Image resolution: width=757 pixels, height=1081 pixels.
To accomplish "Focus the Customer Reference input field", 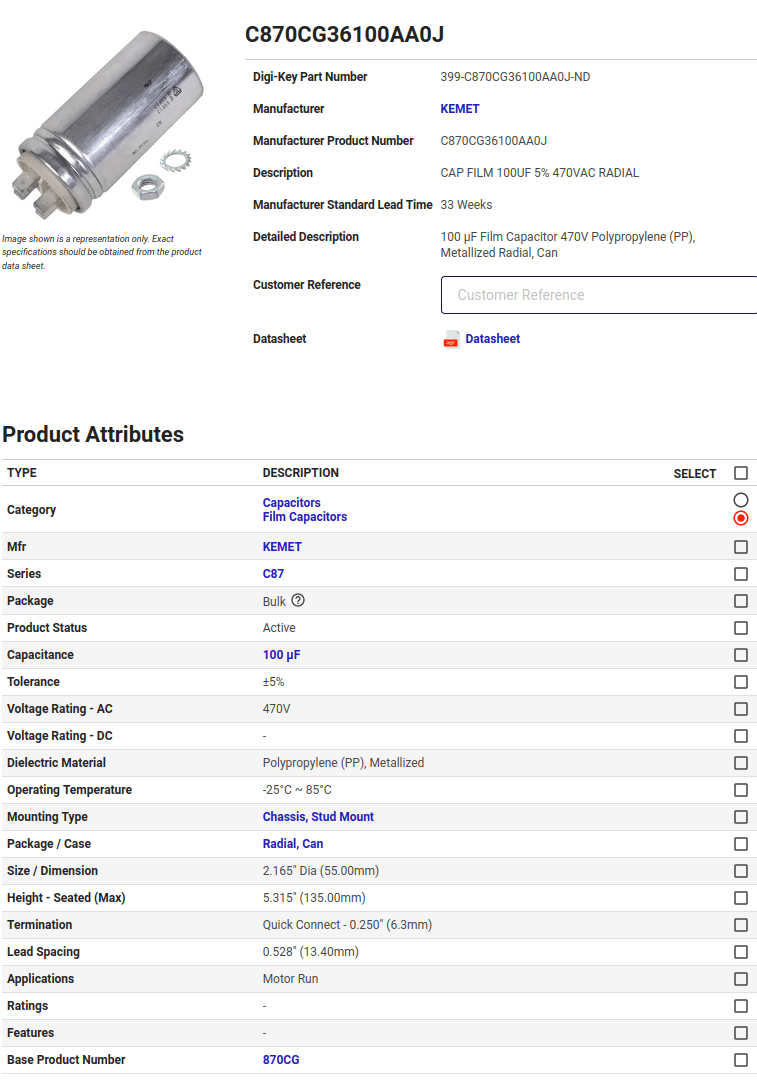I will 598,295.
